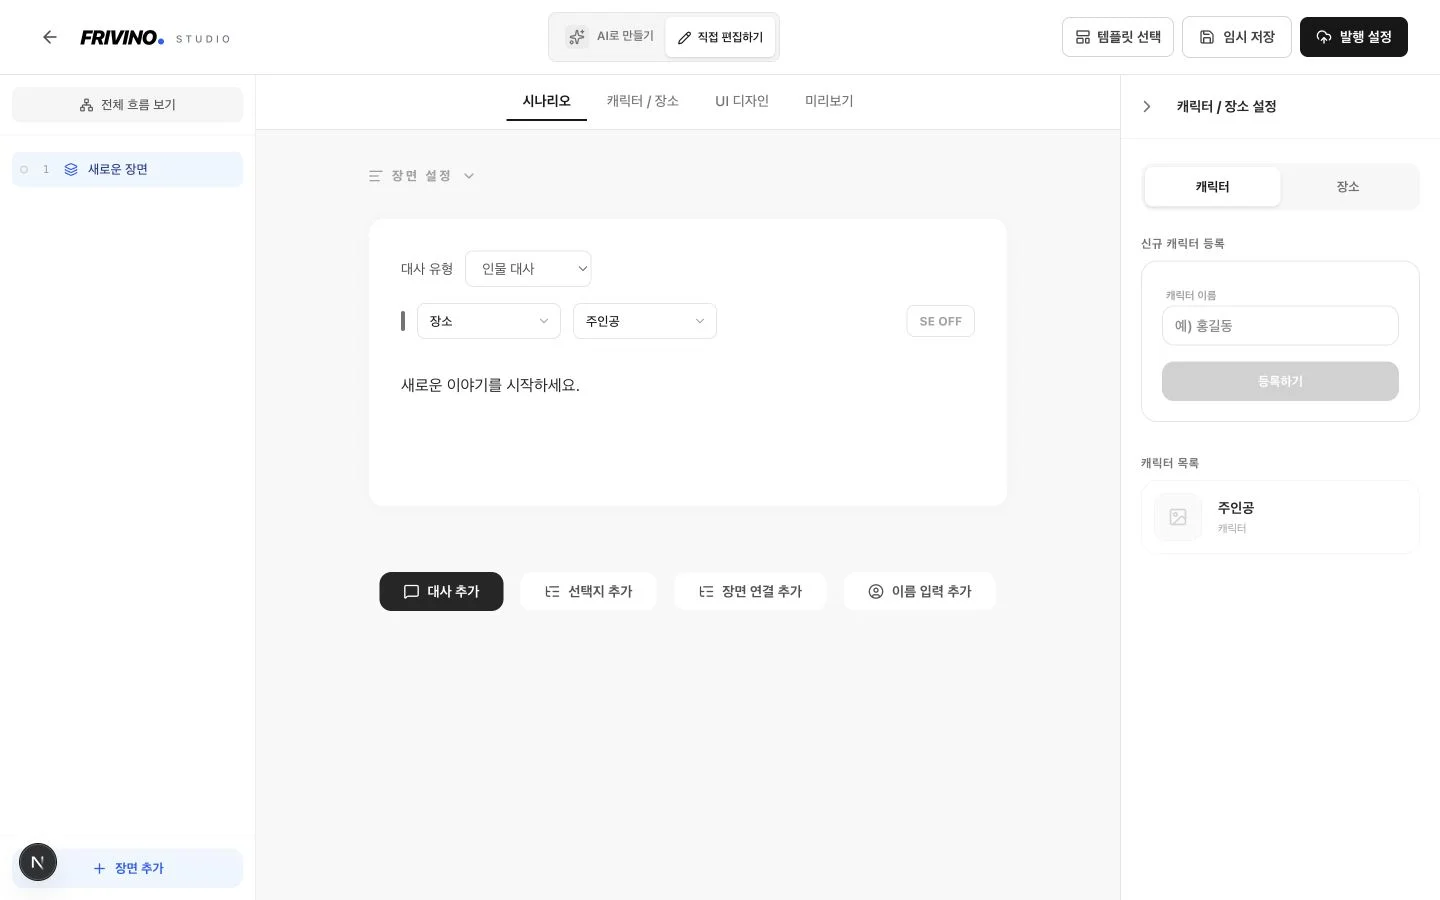Image resolution: width=1440 pixels, height=900 pixels.
Task: Click the 템플릿 선택 button
Action: [1117, 37]
